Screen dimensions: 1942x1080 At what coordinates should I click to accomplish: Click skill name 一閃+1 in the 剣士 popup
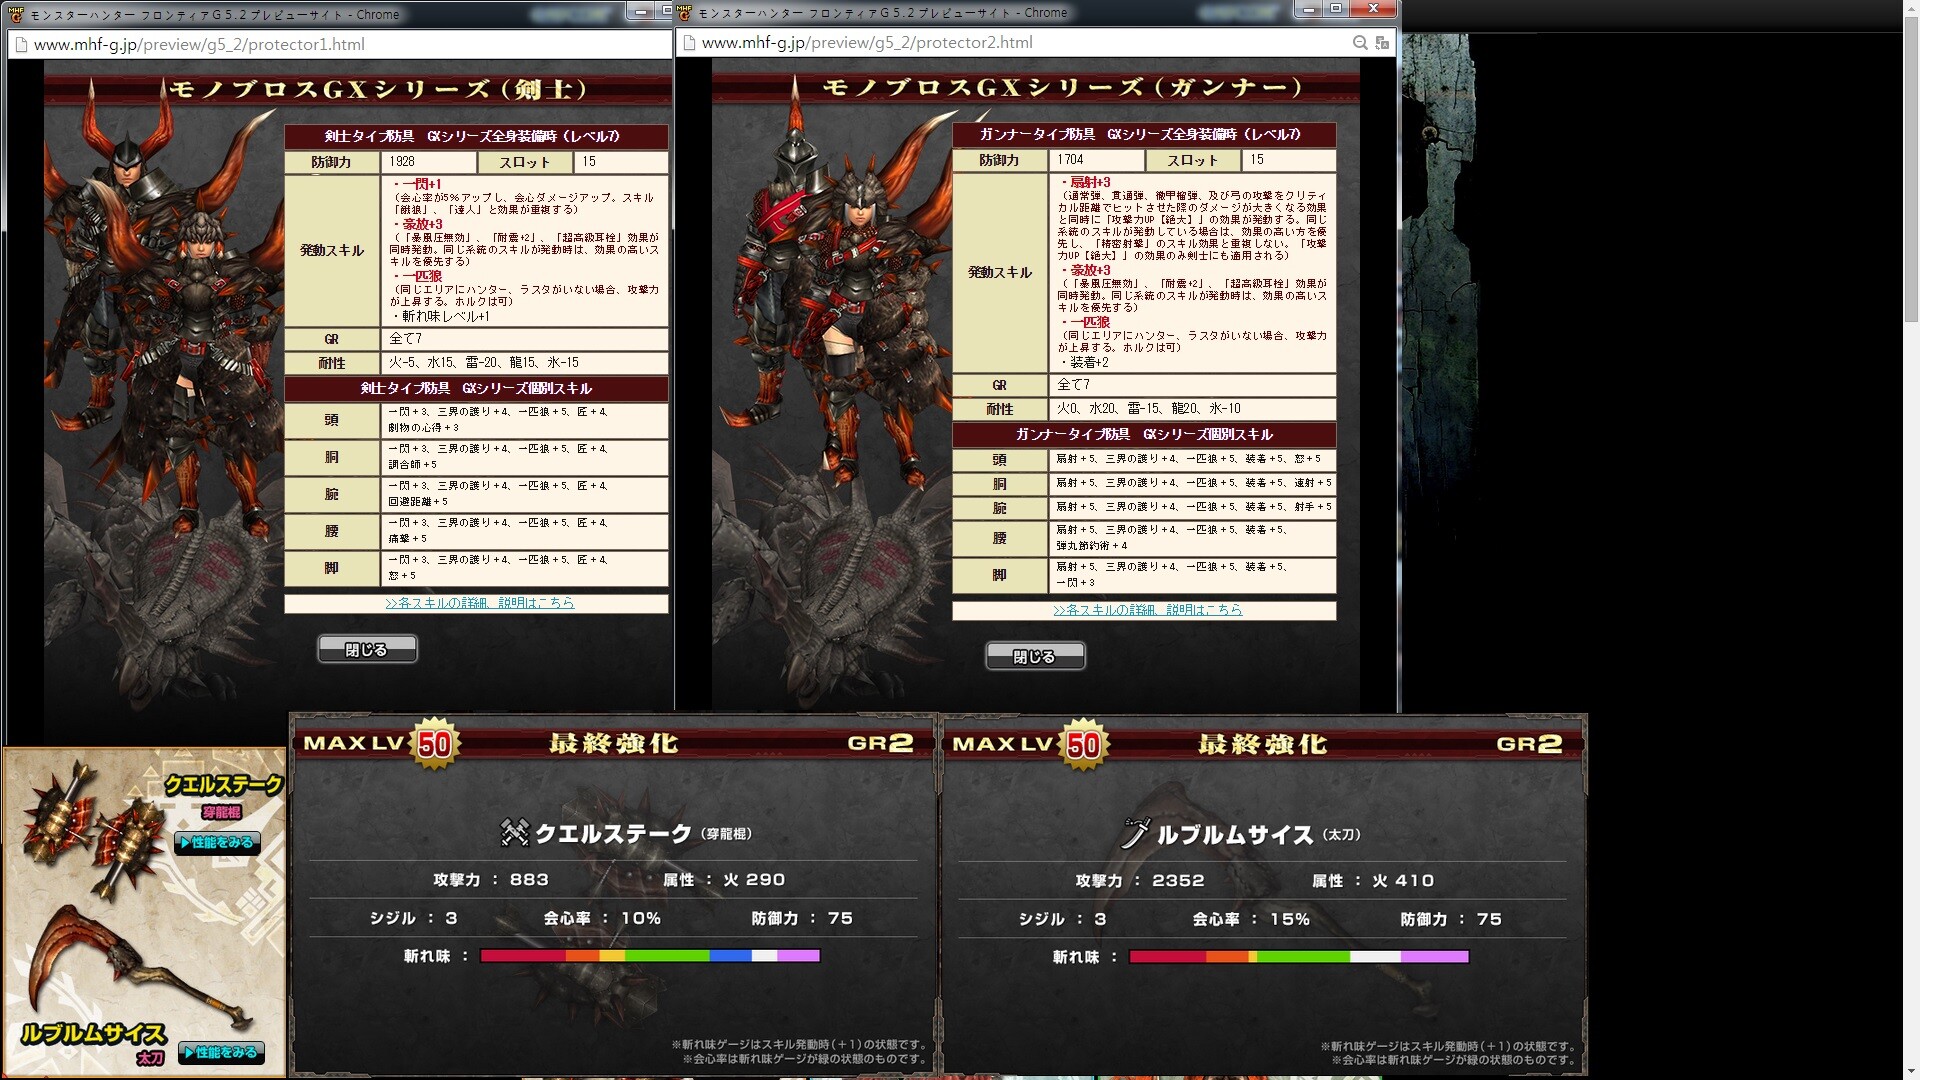tap(421, 184)
